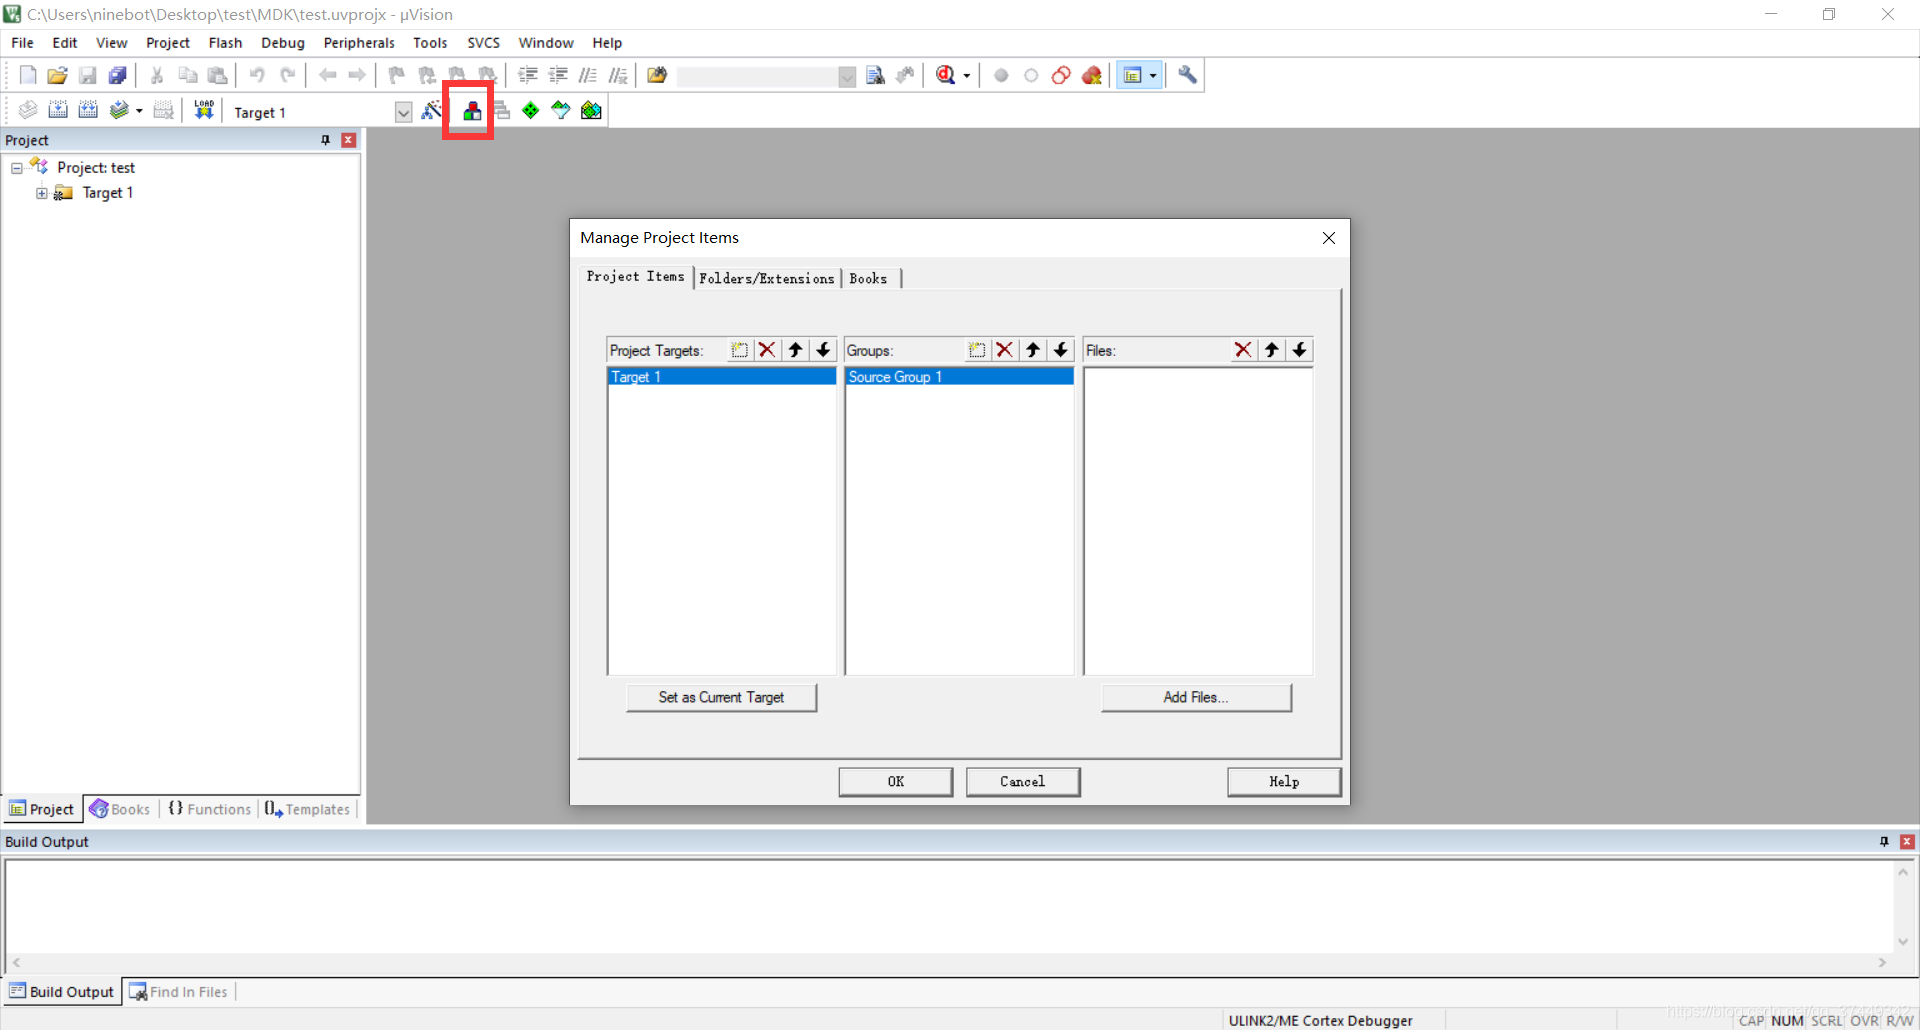The width and height of the screenshot is (1920, 1030).
Task: Move Project Target up arrow
Action: point(795,350)
